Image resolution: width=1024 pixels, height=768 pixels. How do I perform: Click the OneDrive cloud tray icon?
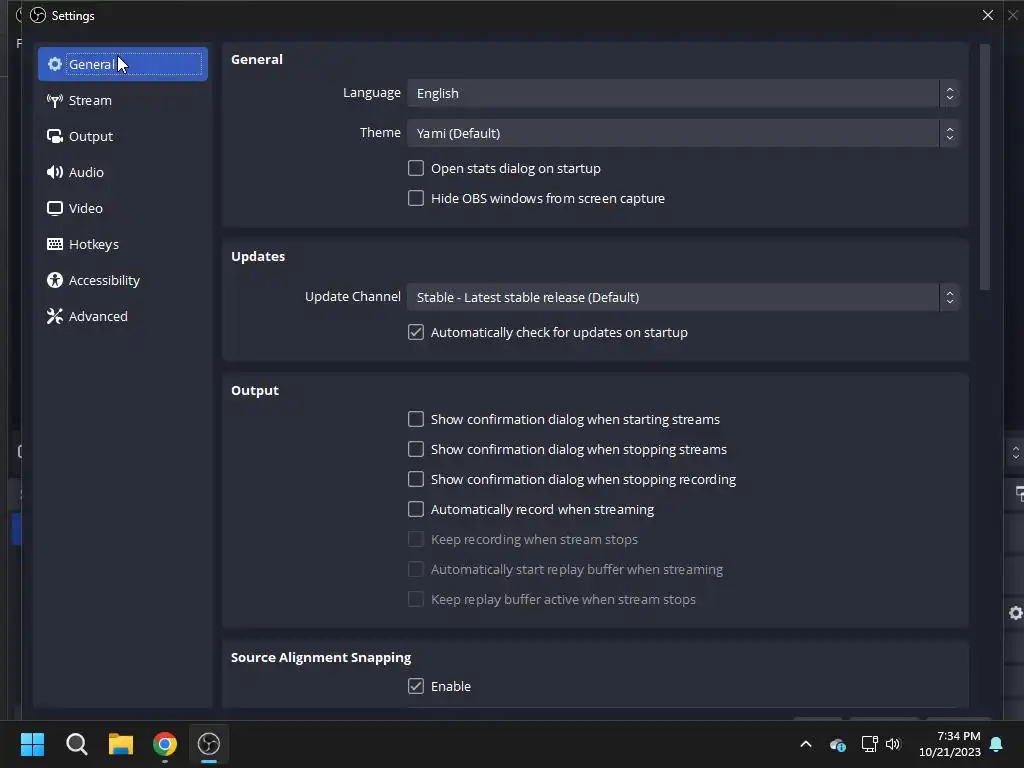click(x=838, y=744)
